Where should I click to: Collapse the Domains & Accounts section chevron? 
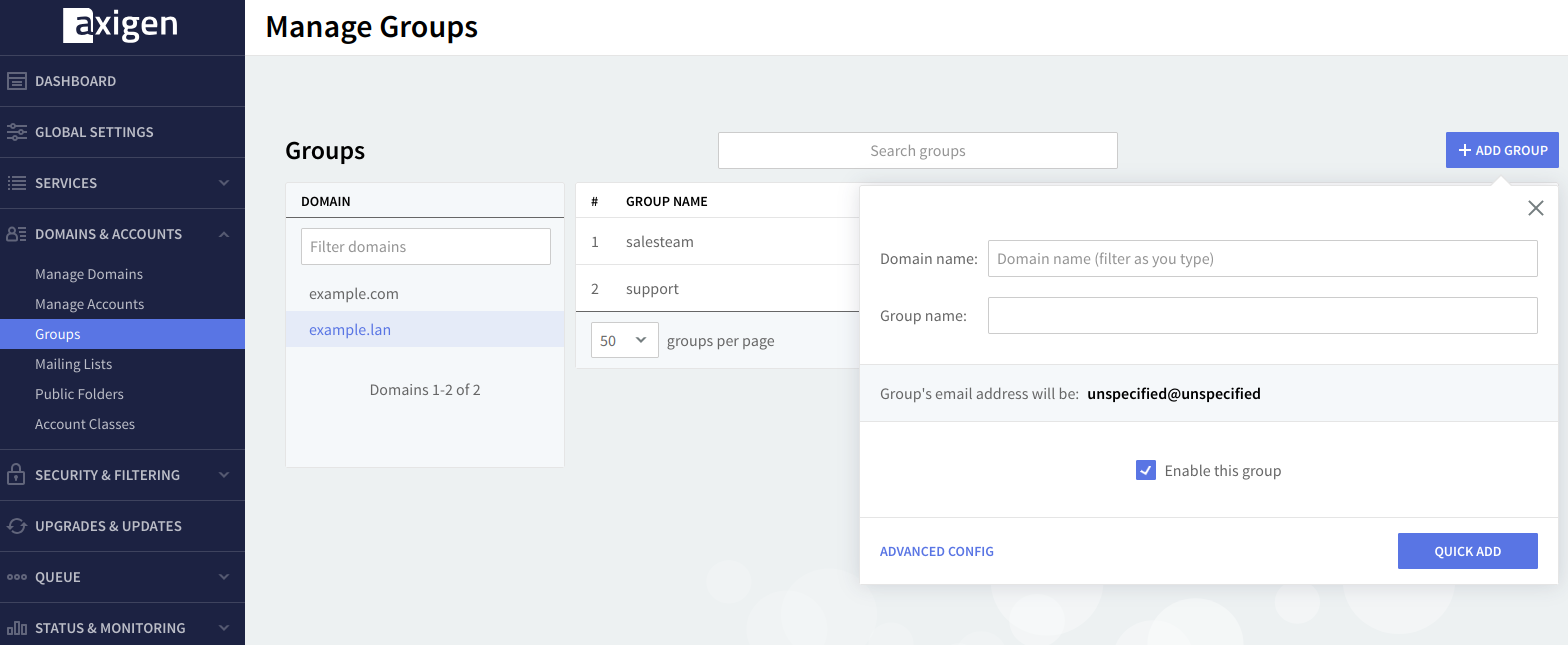pyautogui.click(x=224, y=234)
